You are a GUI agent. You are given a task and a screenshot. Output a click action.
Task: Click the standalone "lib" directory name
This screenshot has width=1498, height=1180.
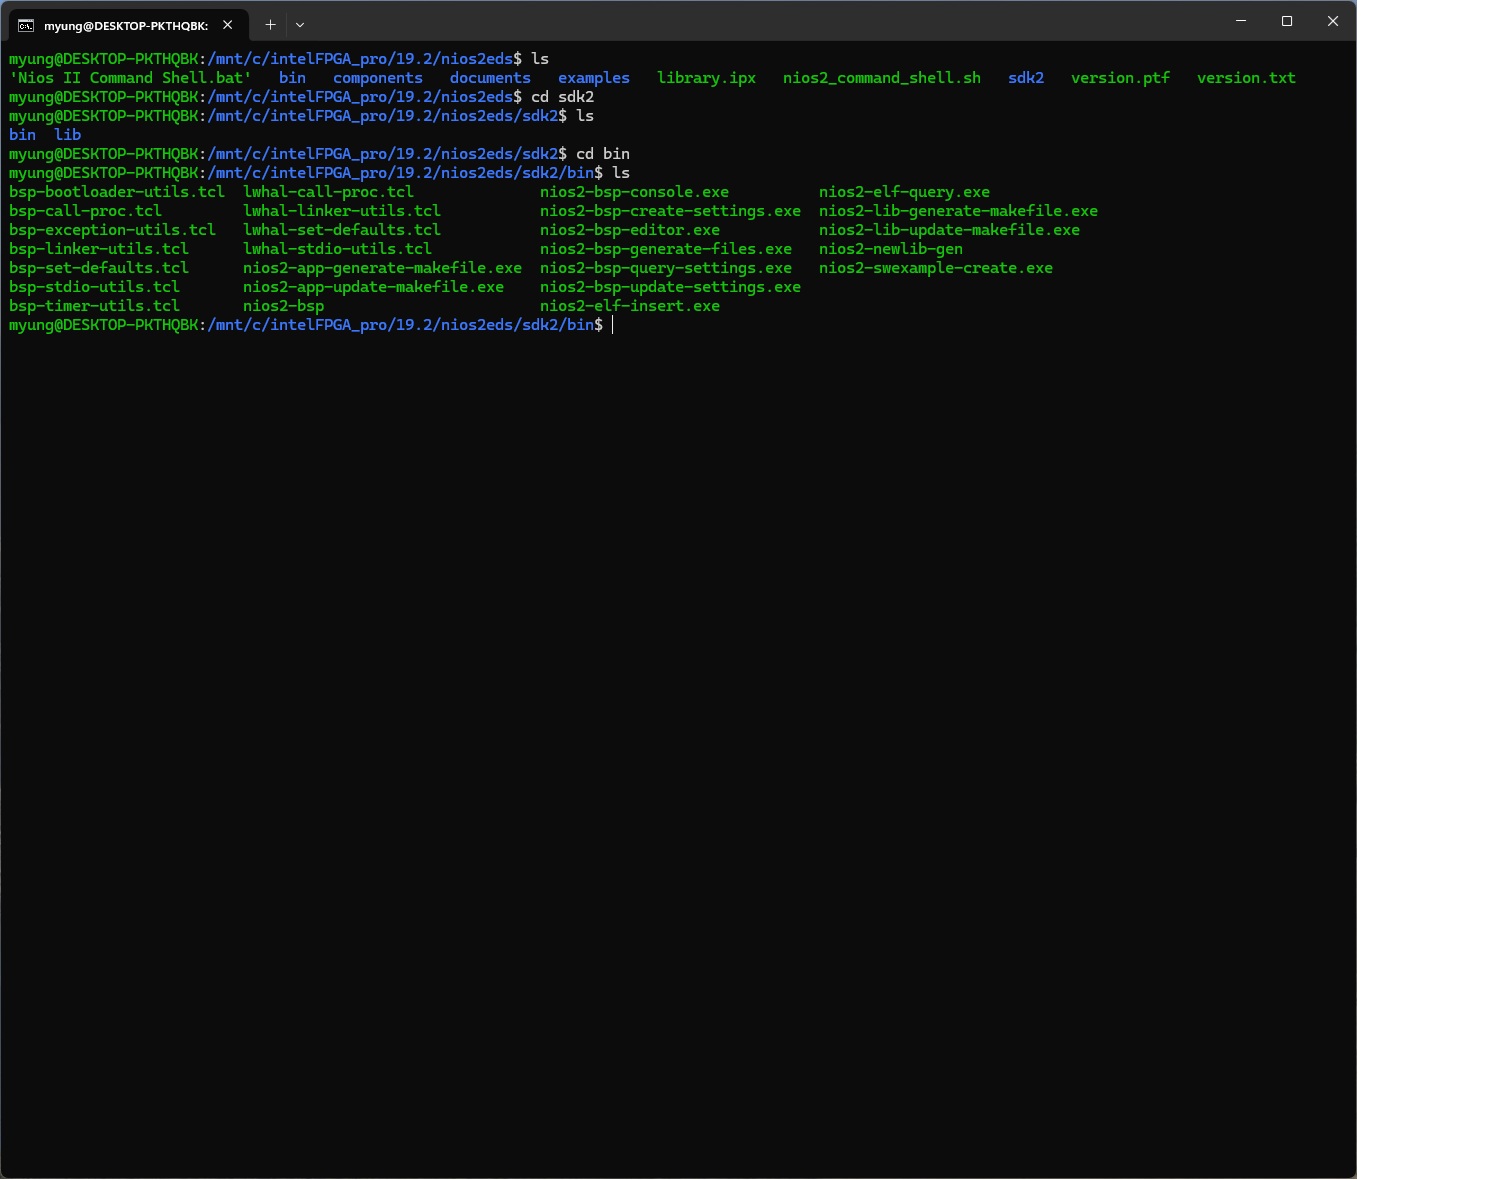coord(68,135)
